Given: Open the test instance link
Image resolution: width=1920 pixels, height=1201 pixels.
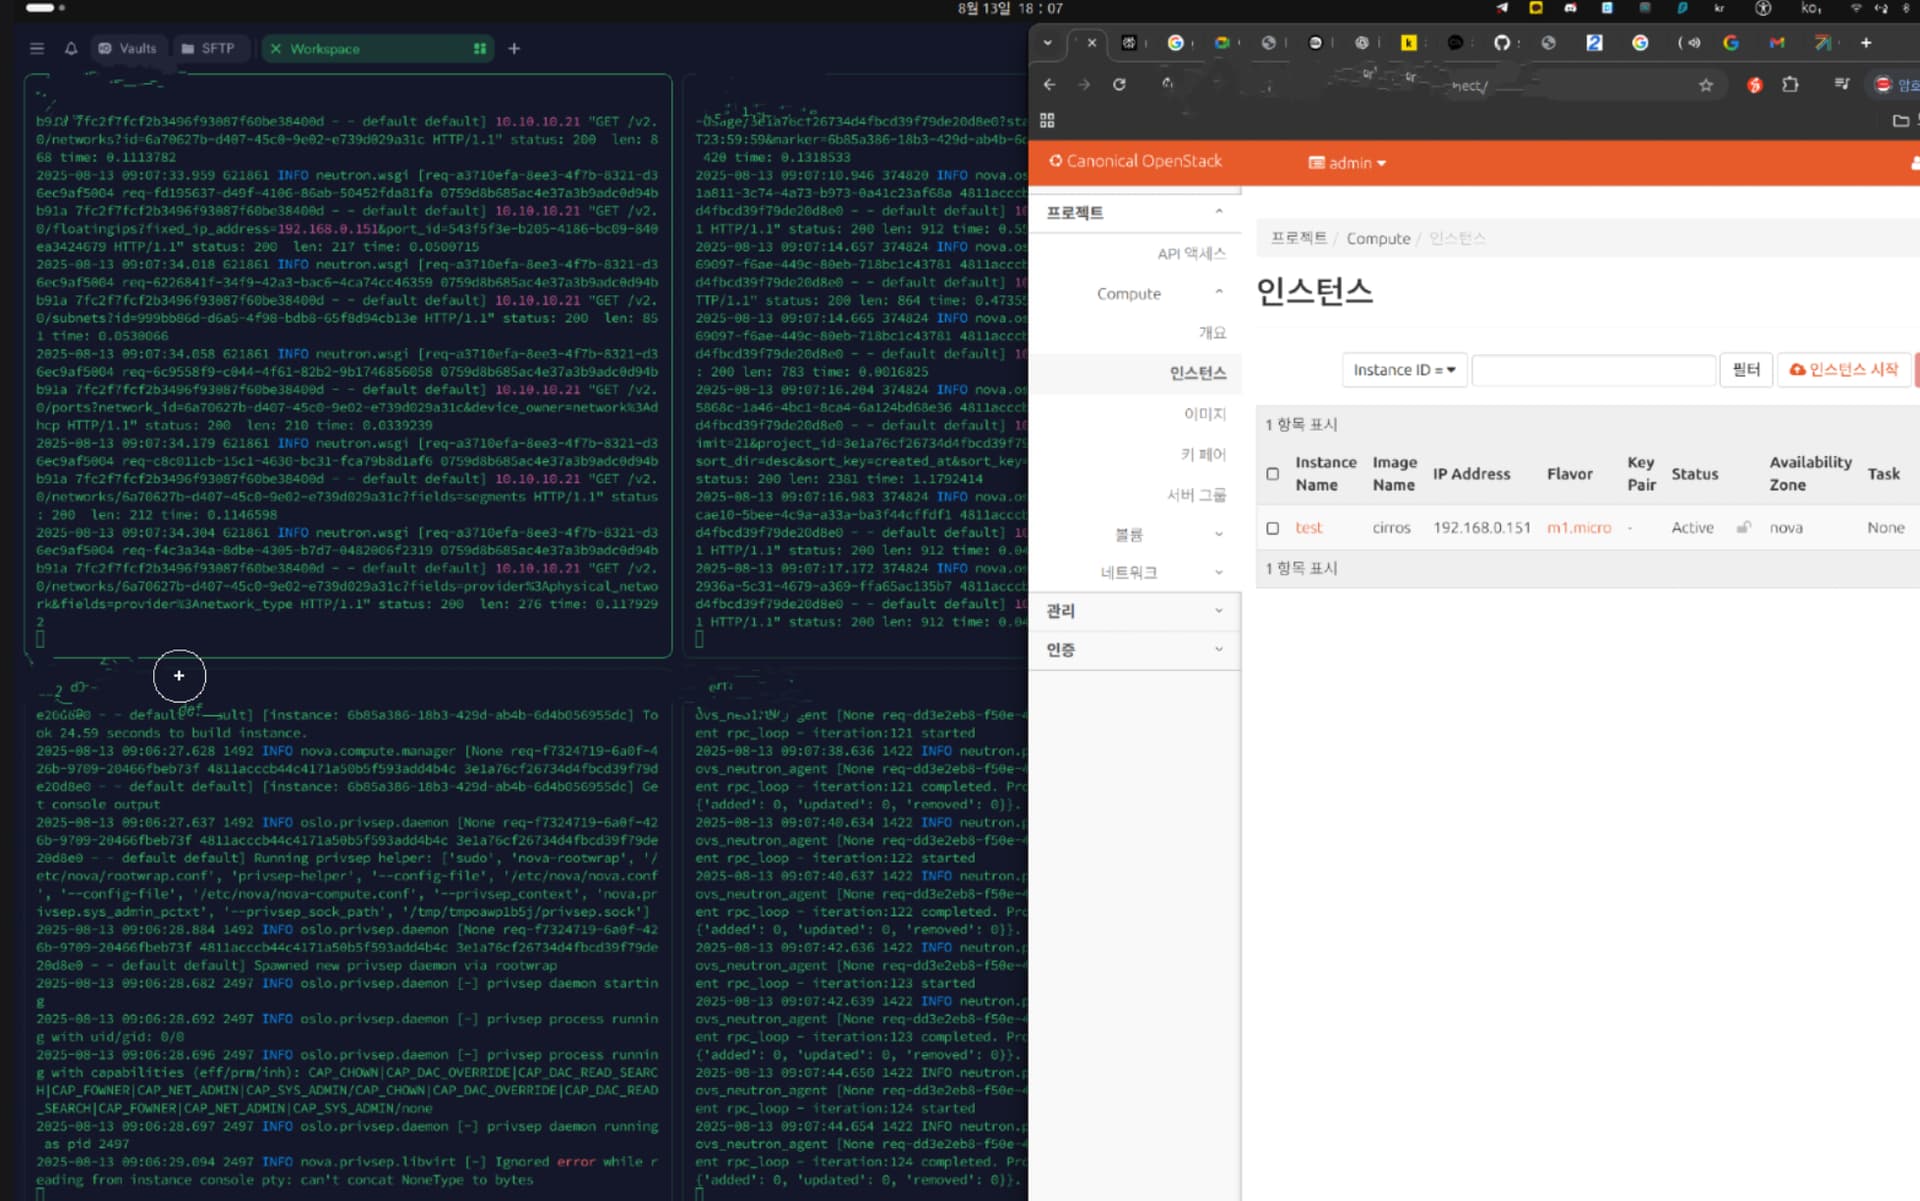Looking at the screenshot, I should click(x=1308, y=528).
